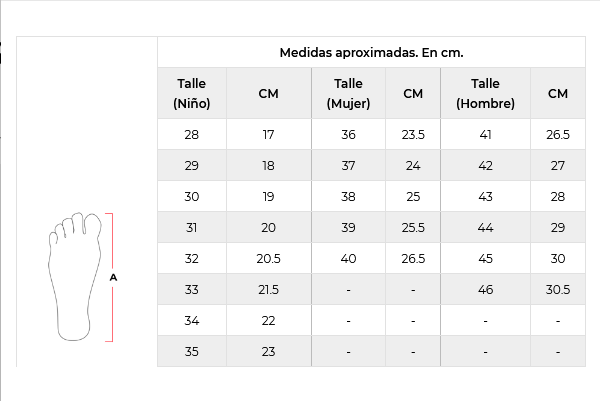
Task: Click child size 30 cell
Action: tap(192, 196)
